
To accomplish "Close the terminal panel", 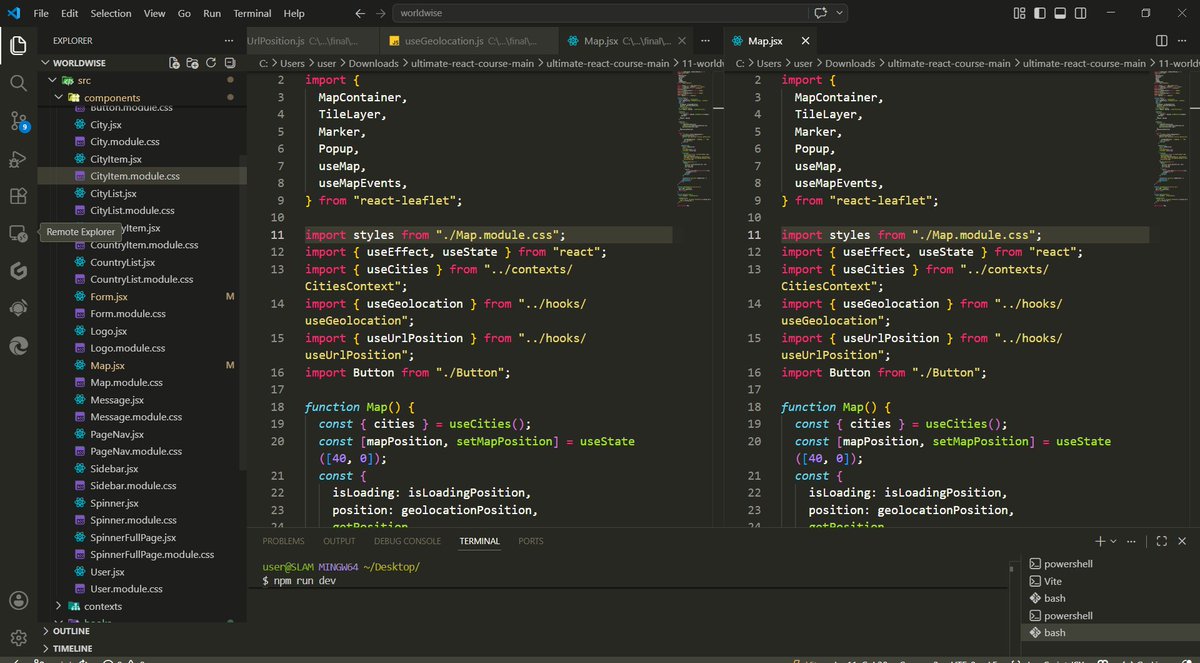I will tap(1182, 541).
